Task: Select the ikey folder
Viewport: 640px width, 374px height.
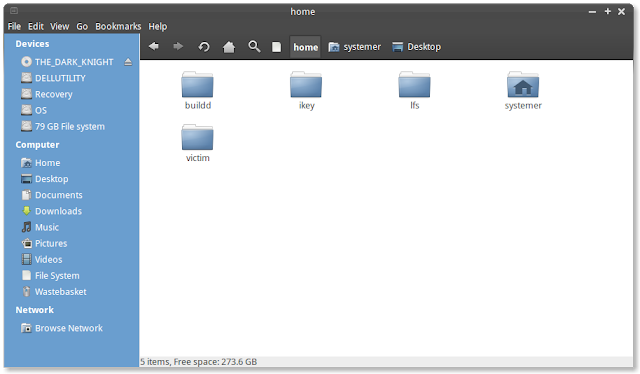Action: click(306, 91)
